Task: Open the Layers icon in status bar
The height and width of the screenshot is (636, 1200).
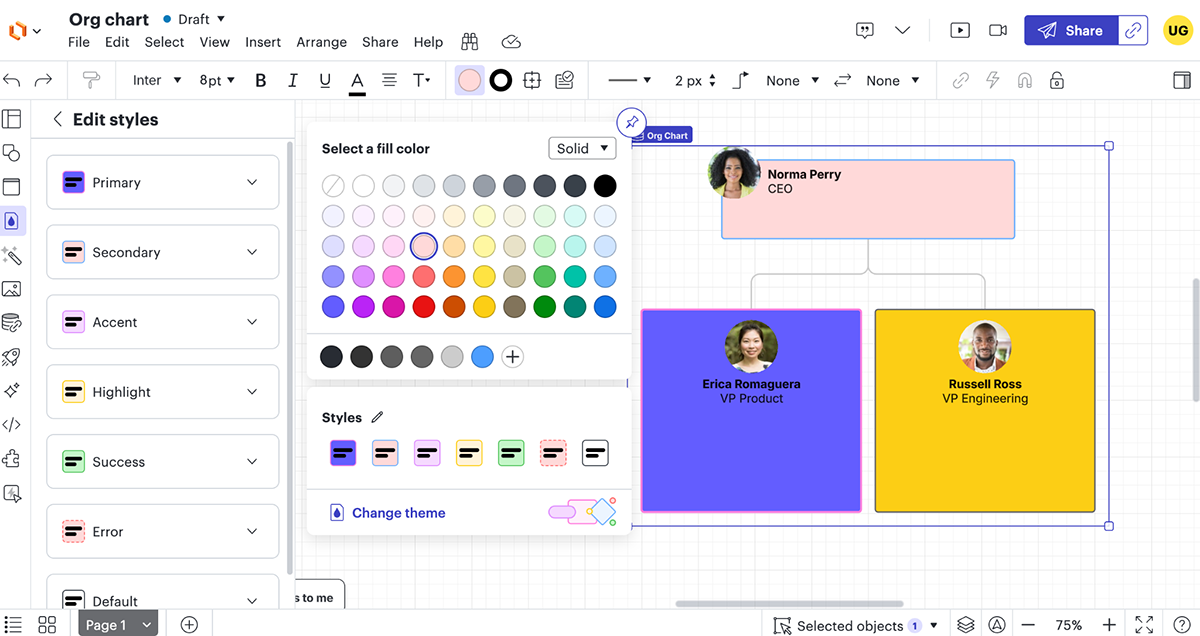Action: click(965, 625)
